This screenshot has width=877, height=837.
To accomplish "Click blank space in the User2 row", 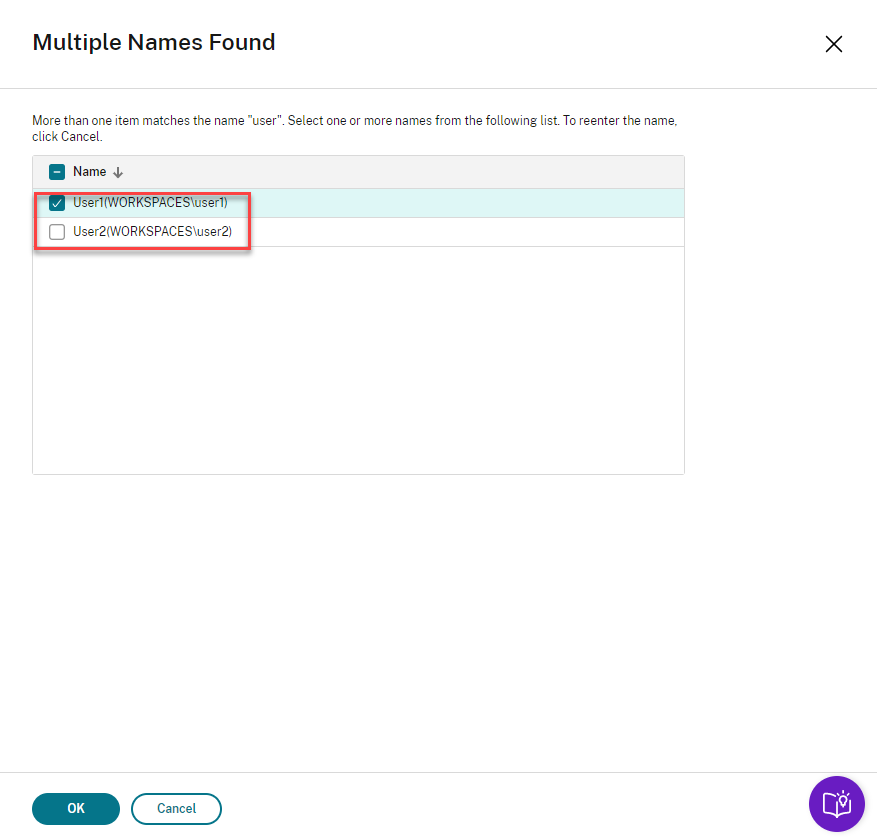I will pyautogui.click(x=460, y=232).
